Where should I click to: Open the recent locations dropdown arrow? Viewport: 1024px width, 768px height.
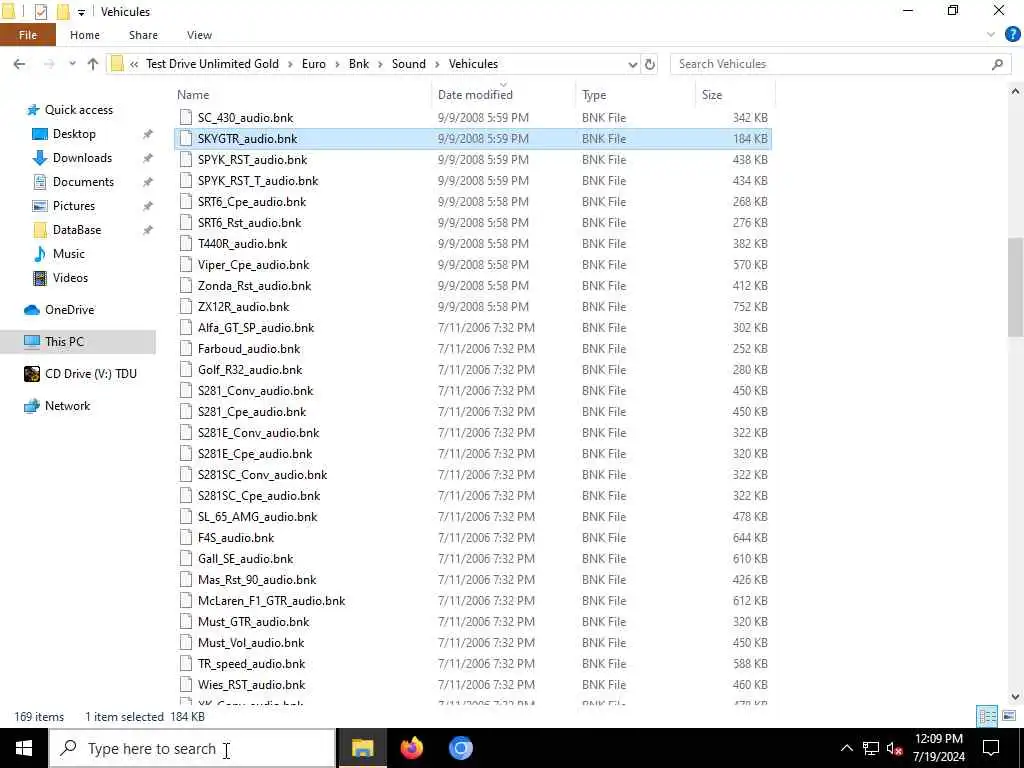tap(72, 64)
